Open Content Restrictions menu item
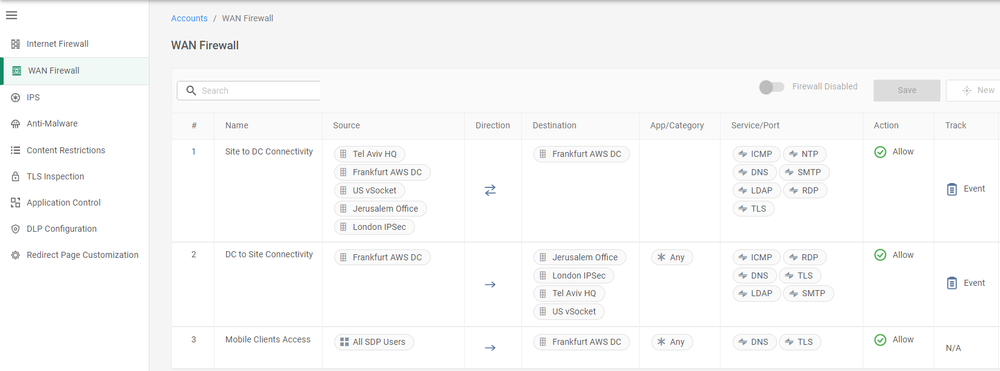The height and width of the screenshot is (371, 1000). 75,150
